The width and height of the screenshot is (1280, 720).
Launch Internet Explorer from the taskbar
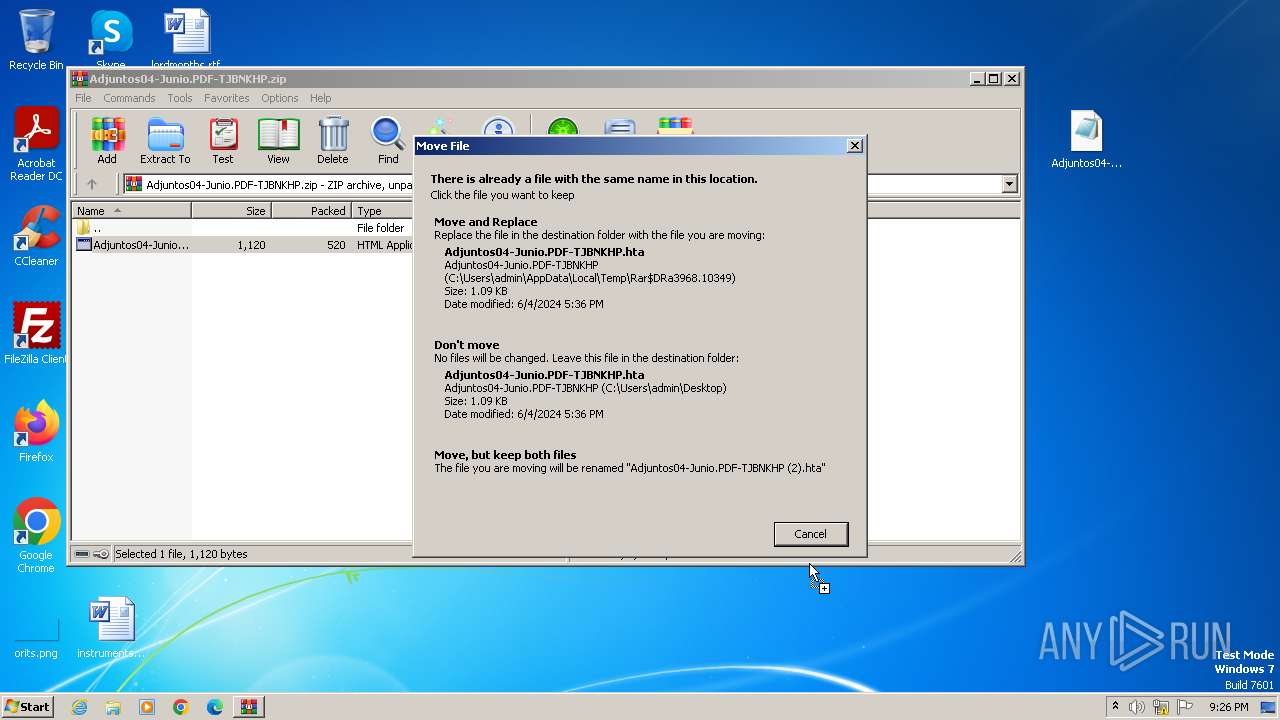pyautogui.click(x=79, y=707)
